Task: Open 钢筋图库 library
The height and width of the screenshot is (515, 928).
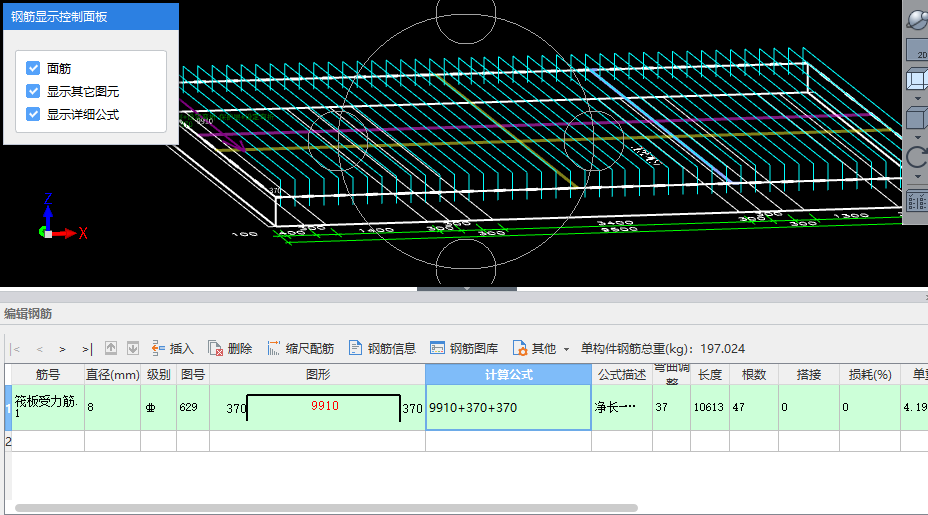Action: click(x=464, y=349)
